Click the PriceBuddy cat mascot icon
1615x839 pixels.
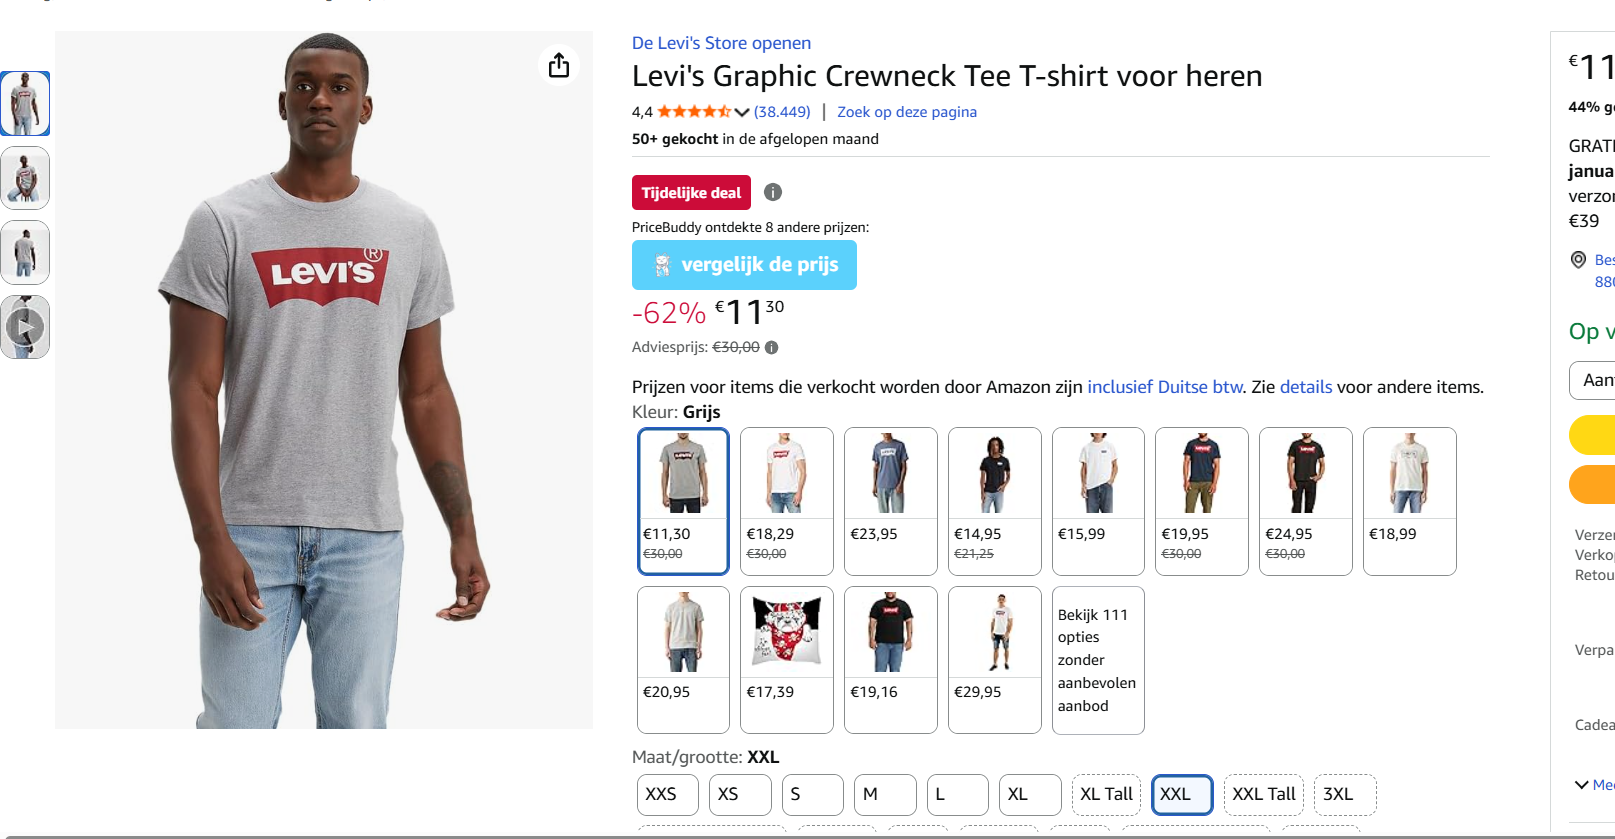click(659, 264)
